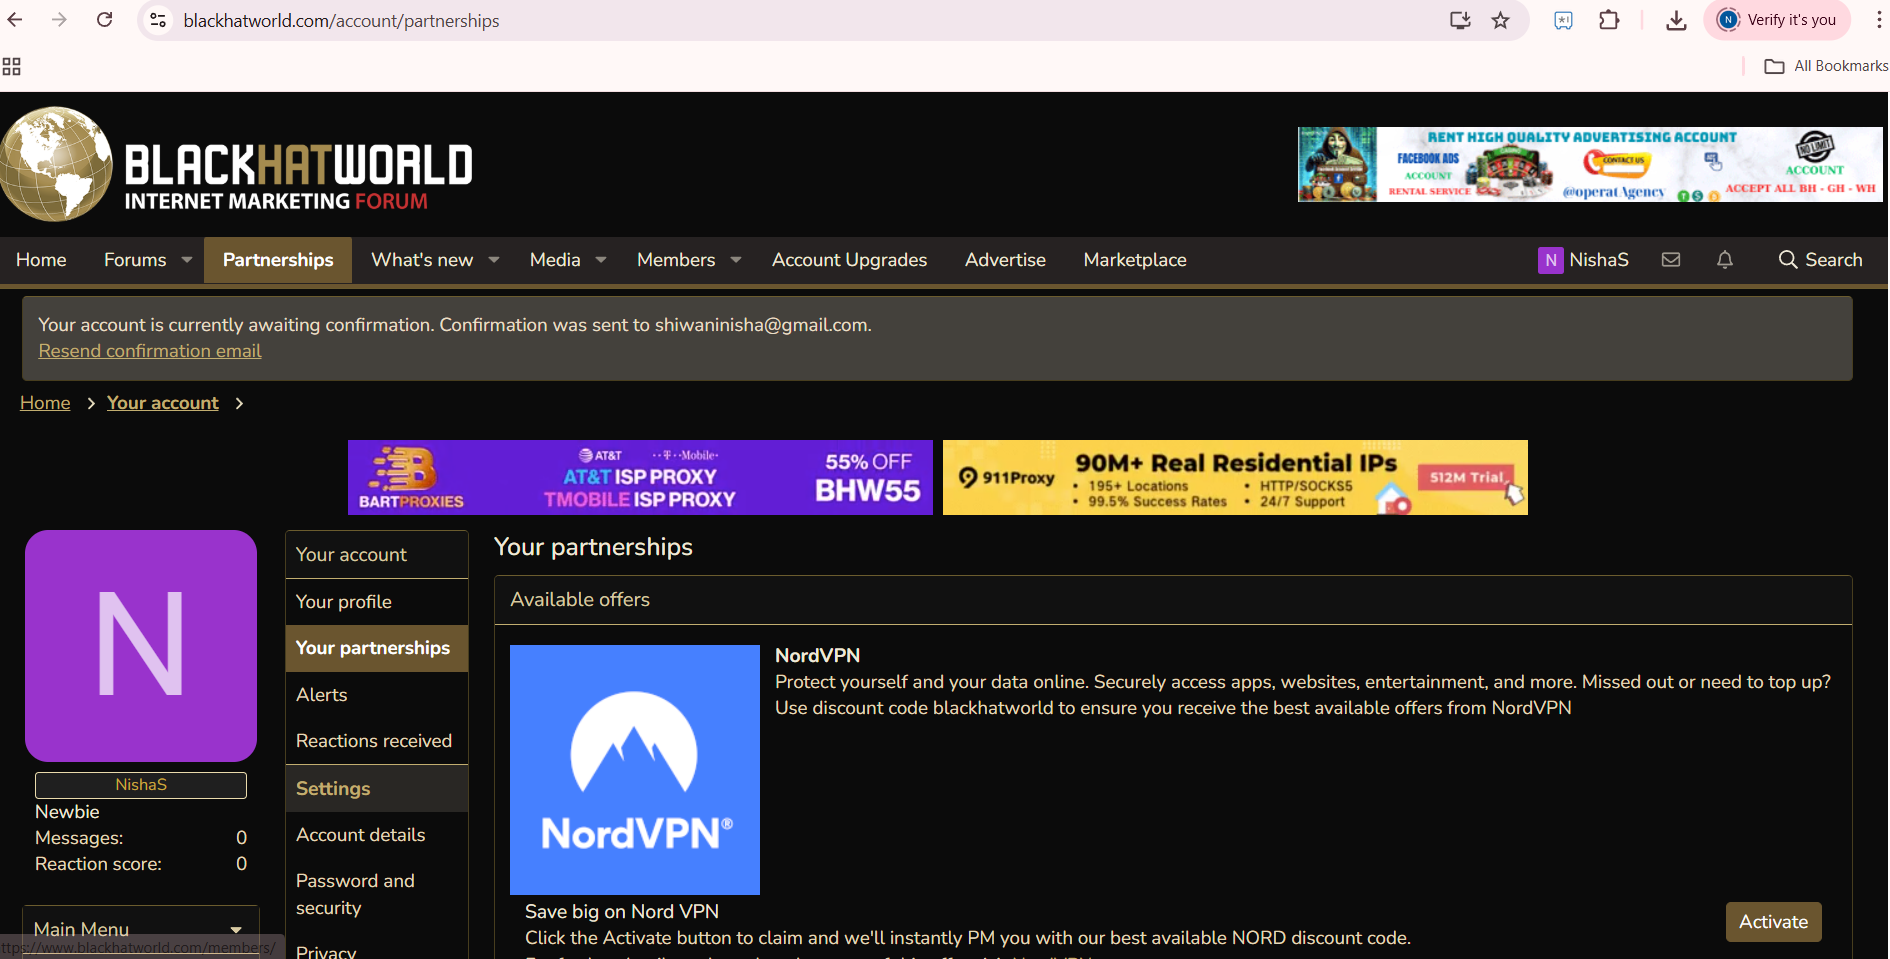This screenshot has width=1890, height=959.
Task: Bookmark this page with star icon
Action: click(1500, 20)
